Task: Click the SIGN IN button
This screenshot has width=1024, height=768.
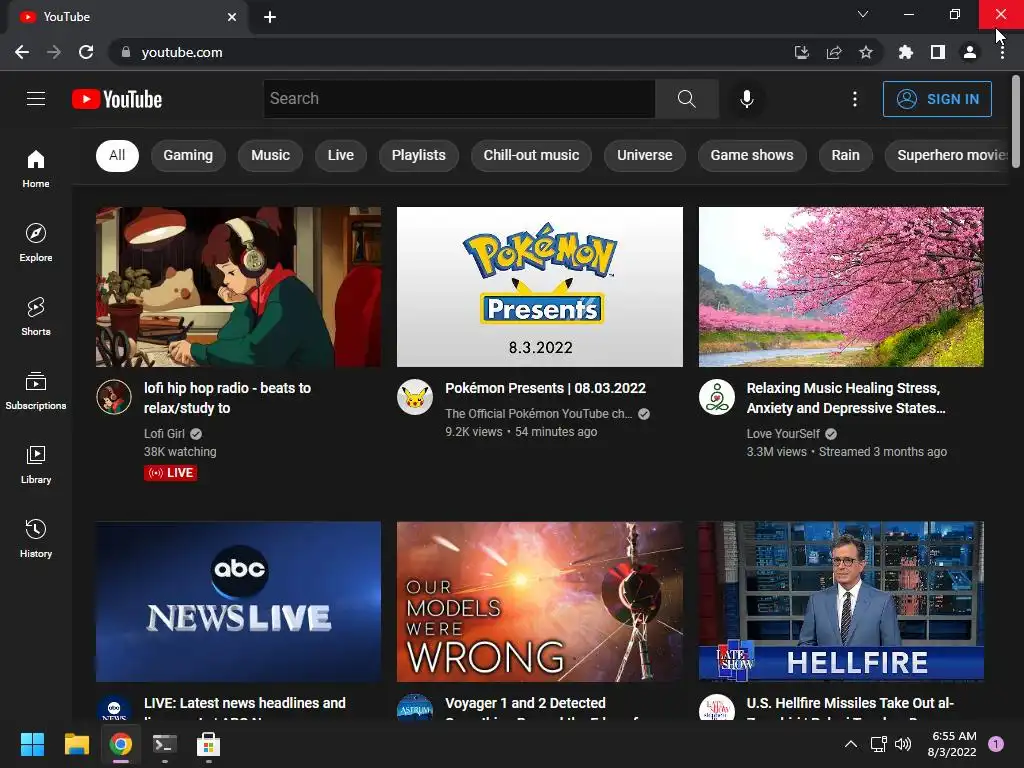Action: tap(937, 99)
